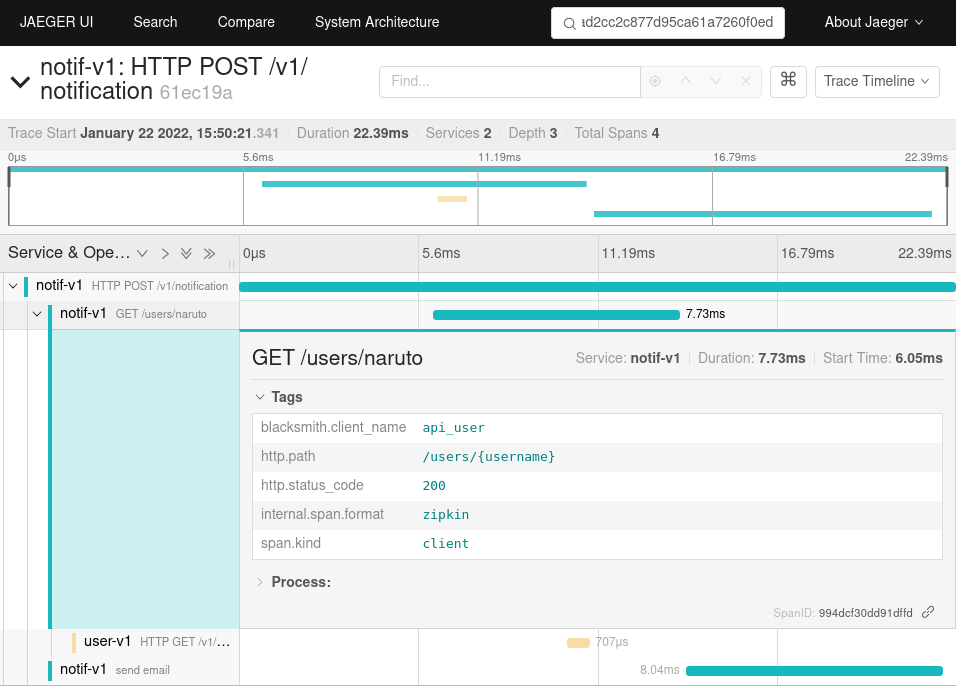956x691 pixels.
Task: Click the http.status_code 200 tag row
Action: pyautogui.click(x=597, y=486)
